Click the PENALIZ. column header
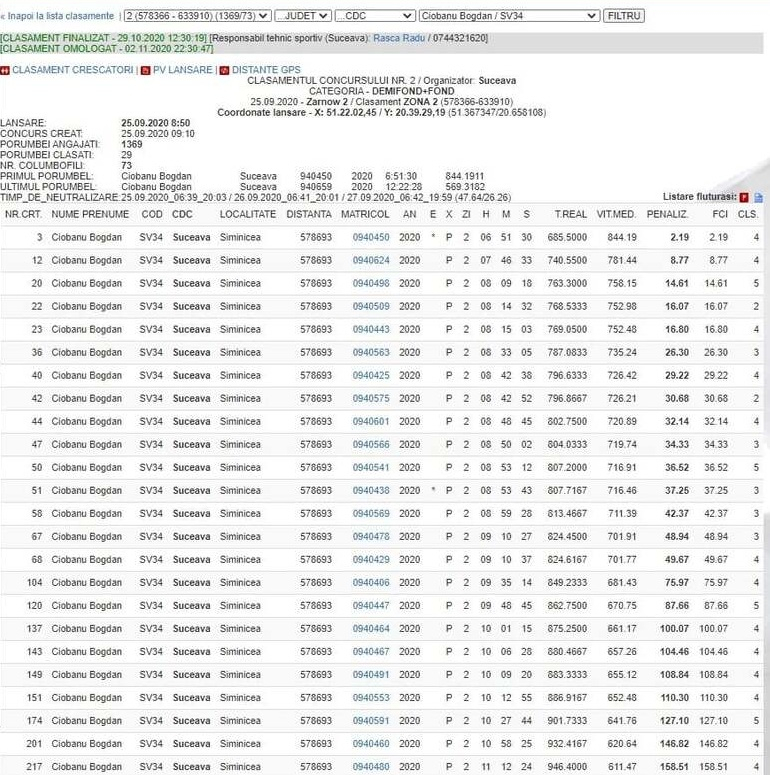The width and height of the screenshot is (770, 775). pos(667,214)
